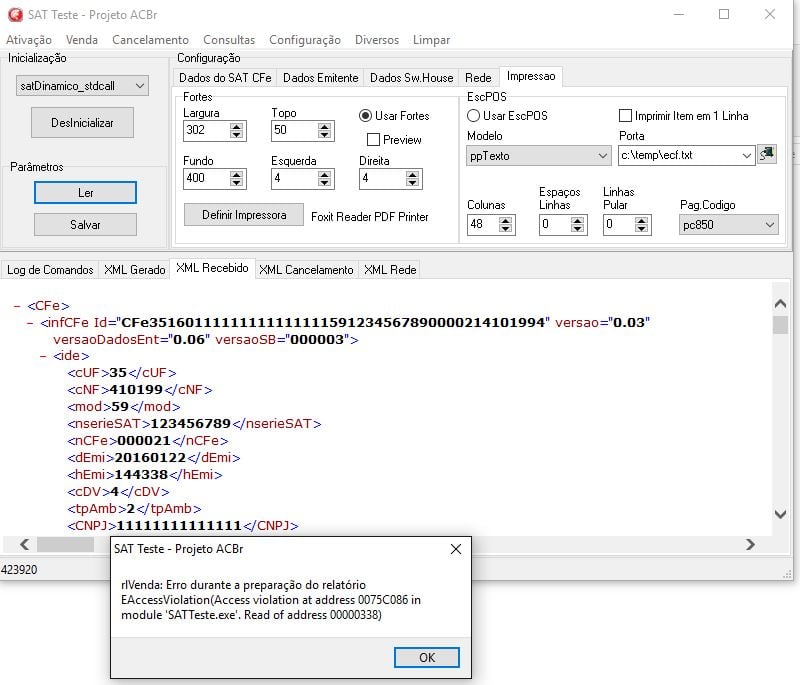Click the XML vertical scrollbar up arrow
Screen dimensions: 800x685
(780, 304)
